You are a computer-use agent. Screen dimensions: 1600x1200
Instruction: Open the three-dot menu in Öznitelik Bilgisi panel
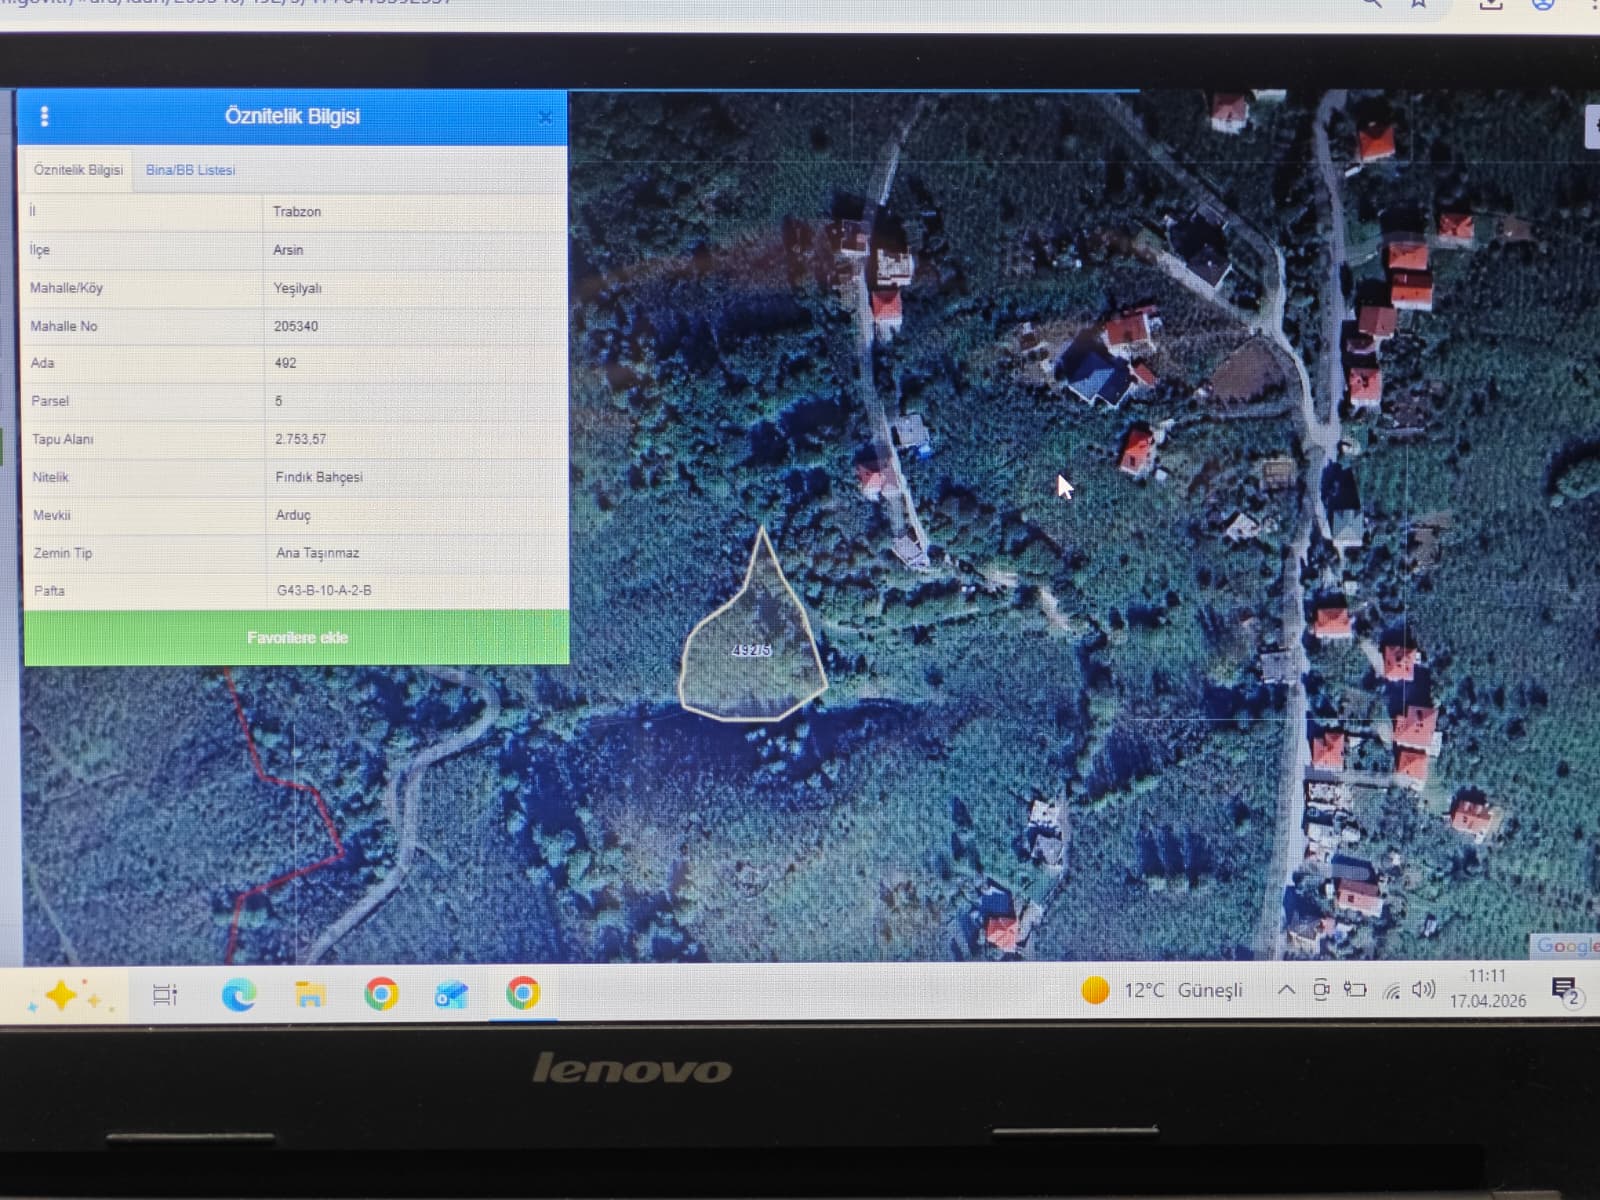pyautogui.click(x=44, y=116)
